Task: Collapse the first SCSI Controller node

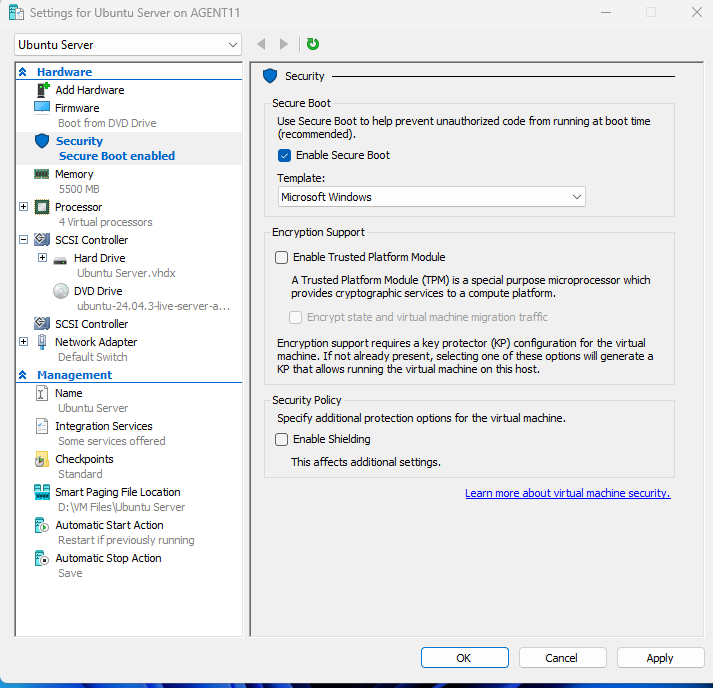Action: [x=24, y=240]
